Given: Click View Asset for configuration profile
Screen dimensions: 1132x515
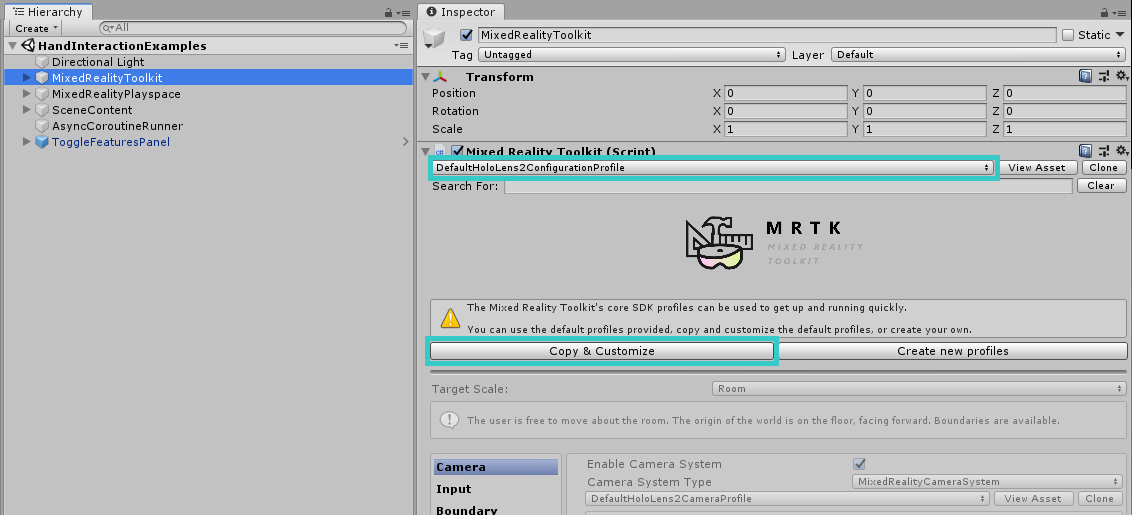Looking at the screenshot, I should (x=1037, y=168).
